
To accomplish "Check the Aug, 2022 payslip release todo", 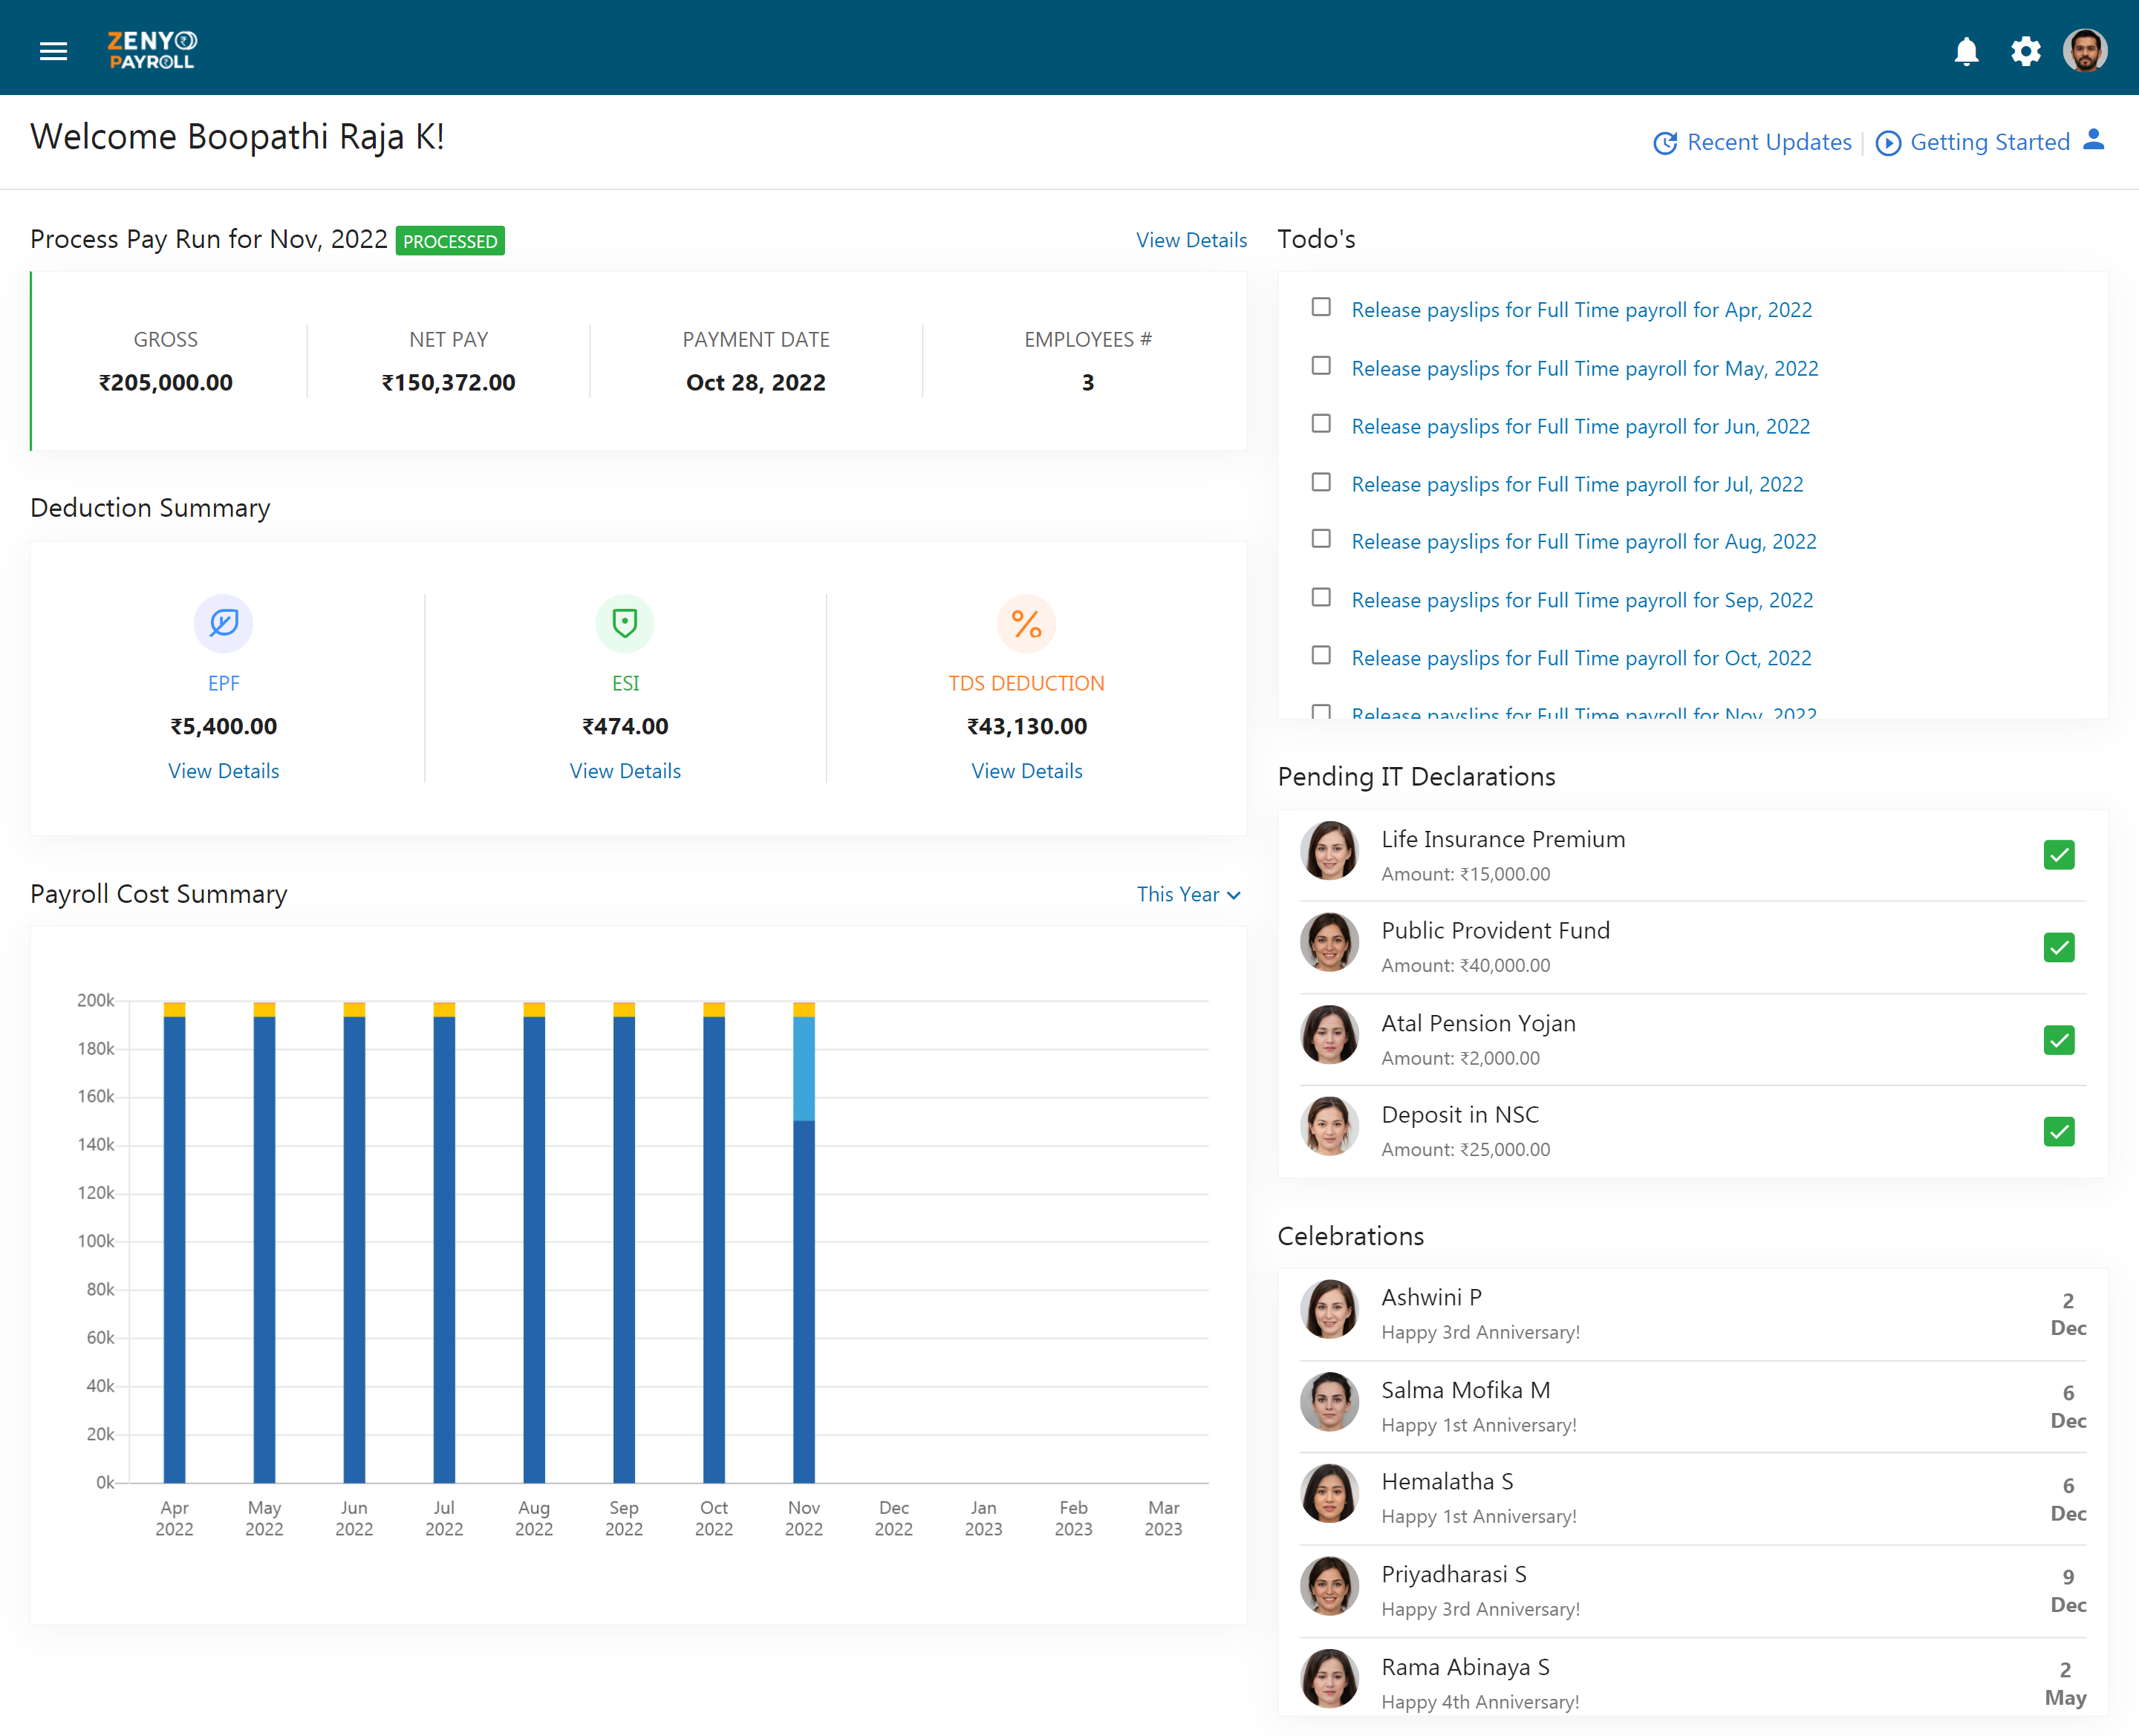I will tap(1321, 539).
